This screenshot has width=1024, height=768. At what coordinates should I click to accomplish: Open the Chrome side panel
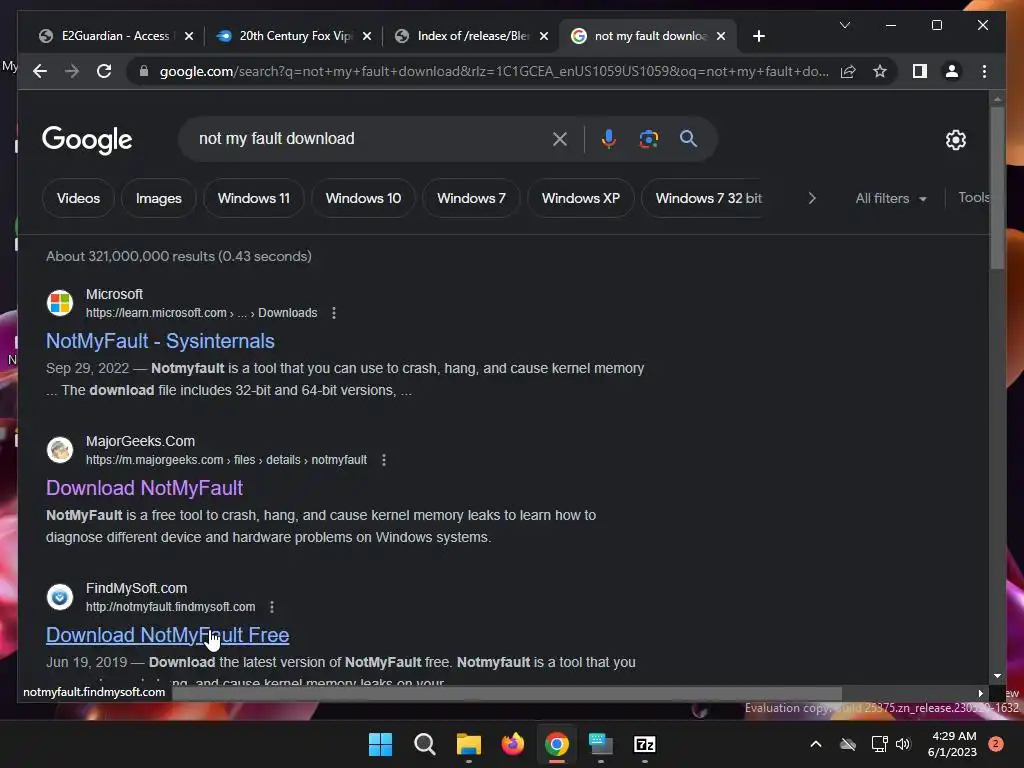(x=920, y=71)
